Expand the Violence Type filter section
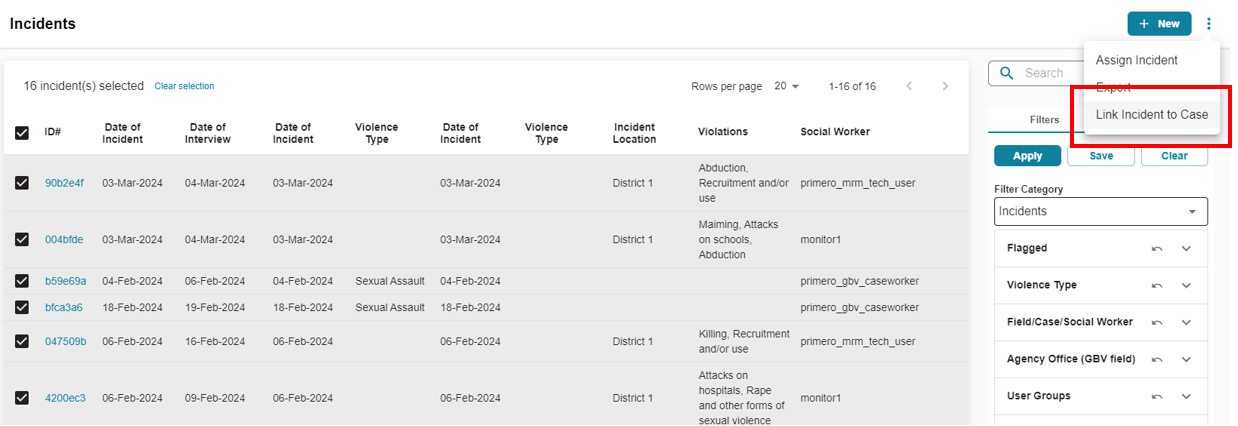The image size is (1238, 426). click(1187, 285)
